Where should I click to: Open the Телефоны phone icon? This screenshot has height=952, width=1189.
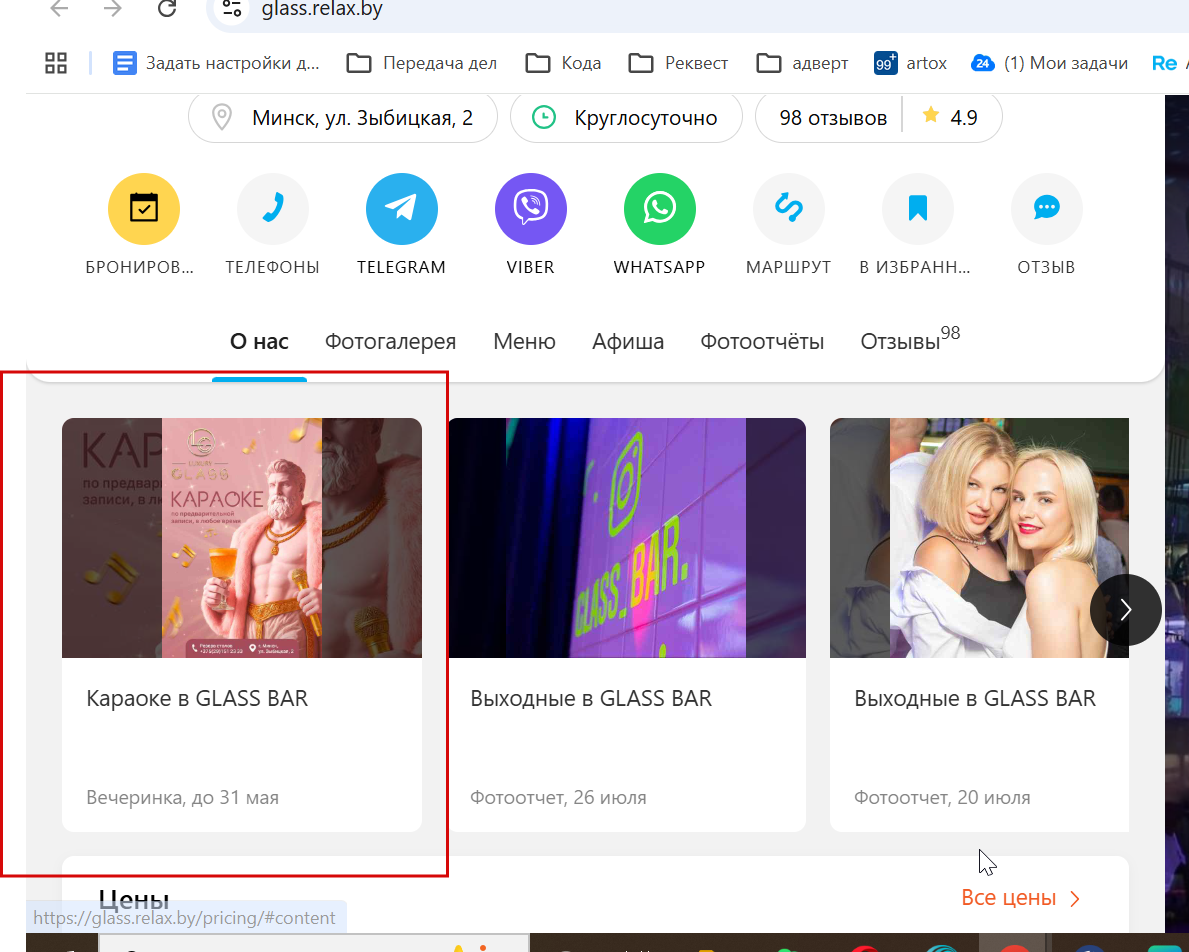pos(273,209)
